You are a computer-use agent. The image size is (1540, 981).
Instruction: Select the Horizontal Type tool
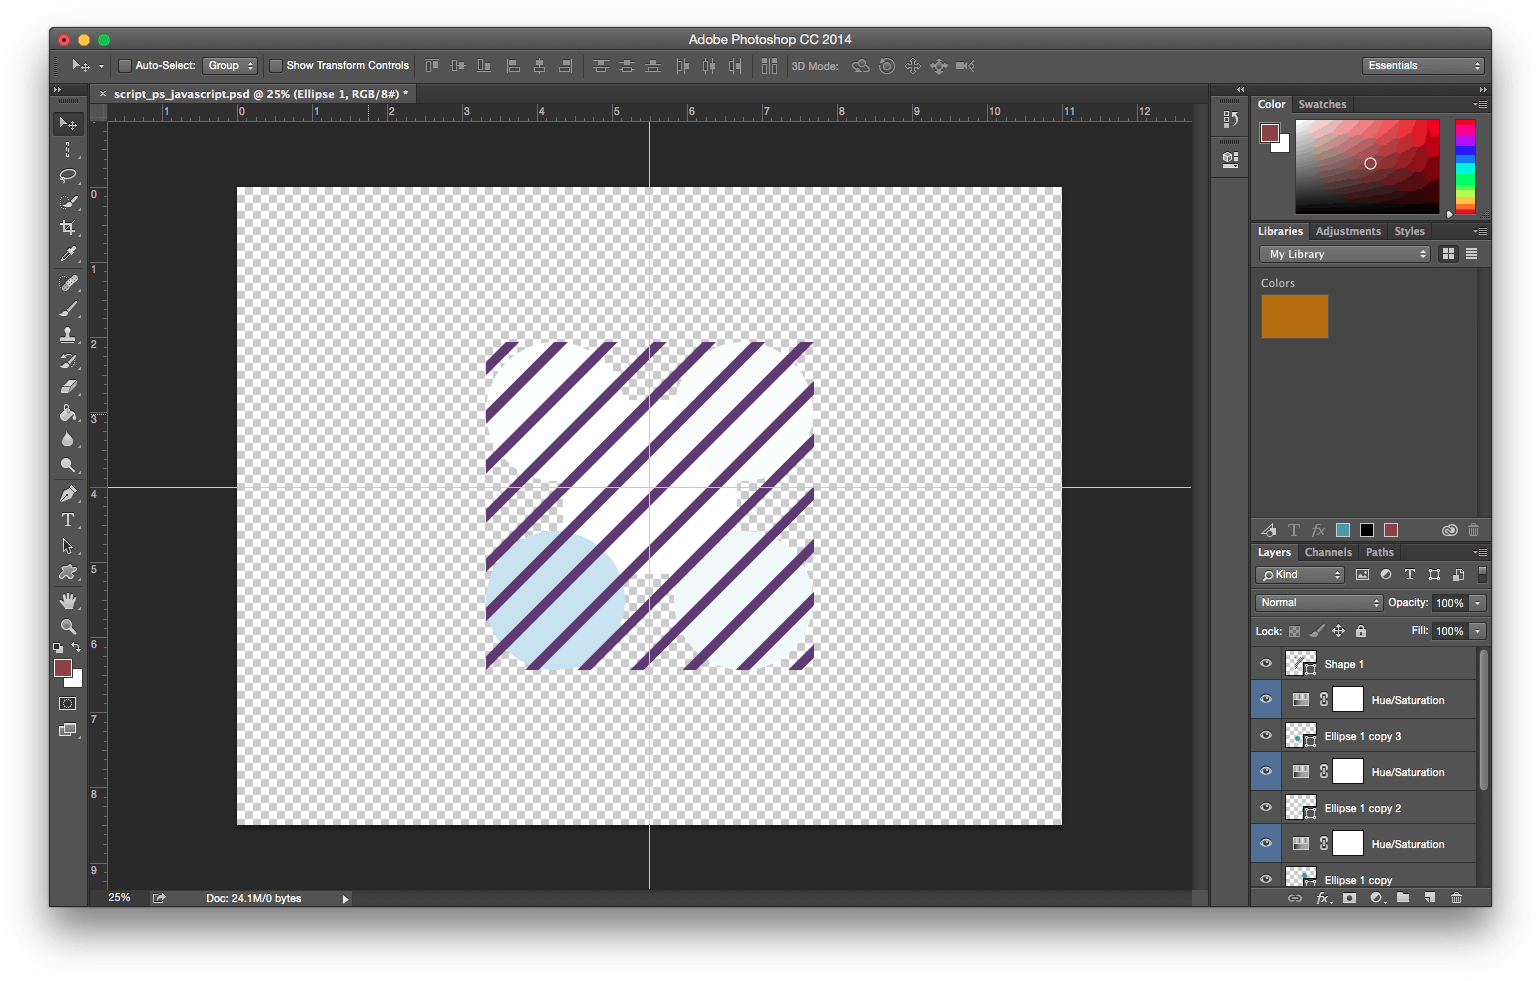coord(68,520)
